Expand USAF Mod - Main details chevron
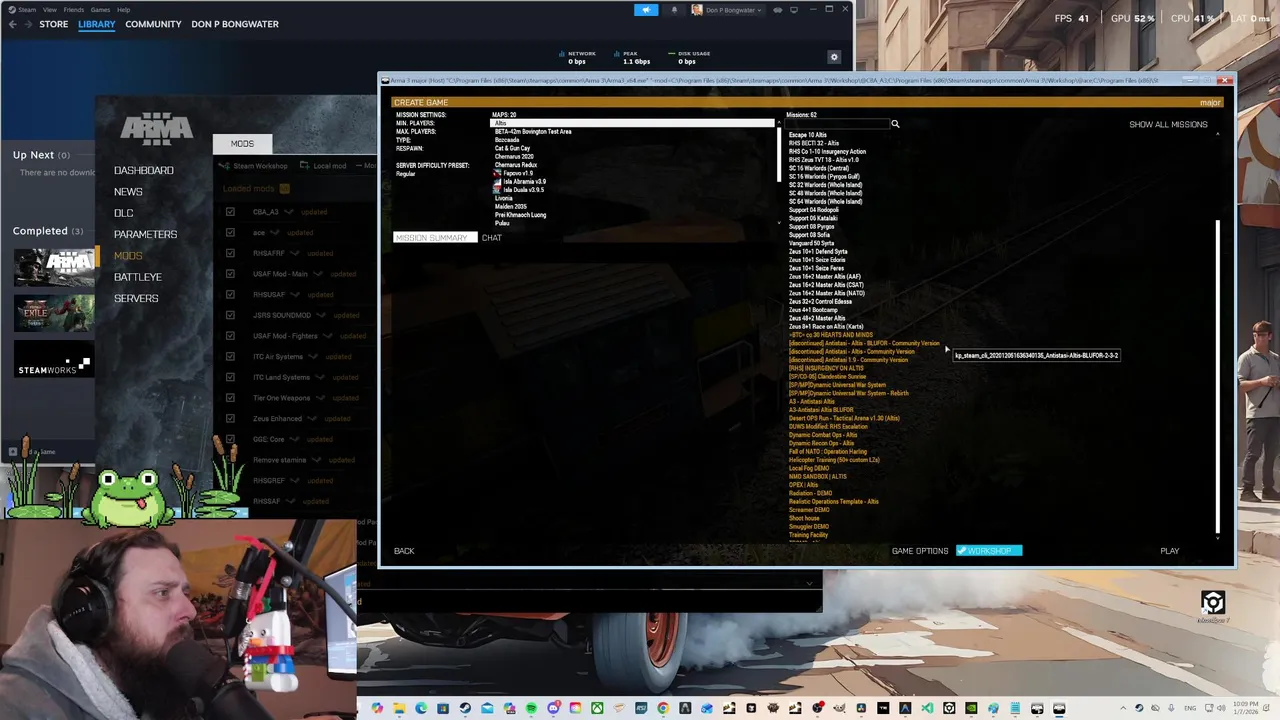 click(319, 274)
